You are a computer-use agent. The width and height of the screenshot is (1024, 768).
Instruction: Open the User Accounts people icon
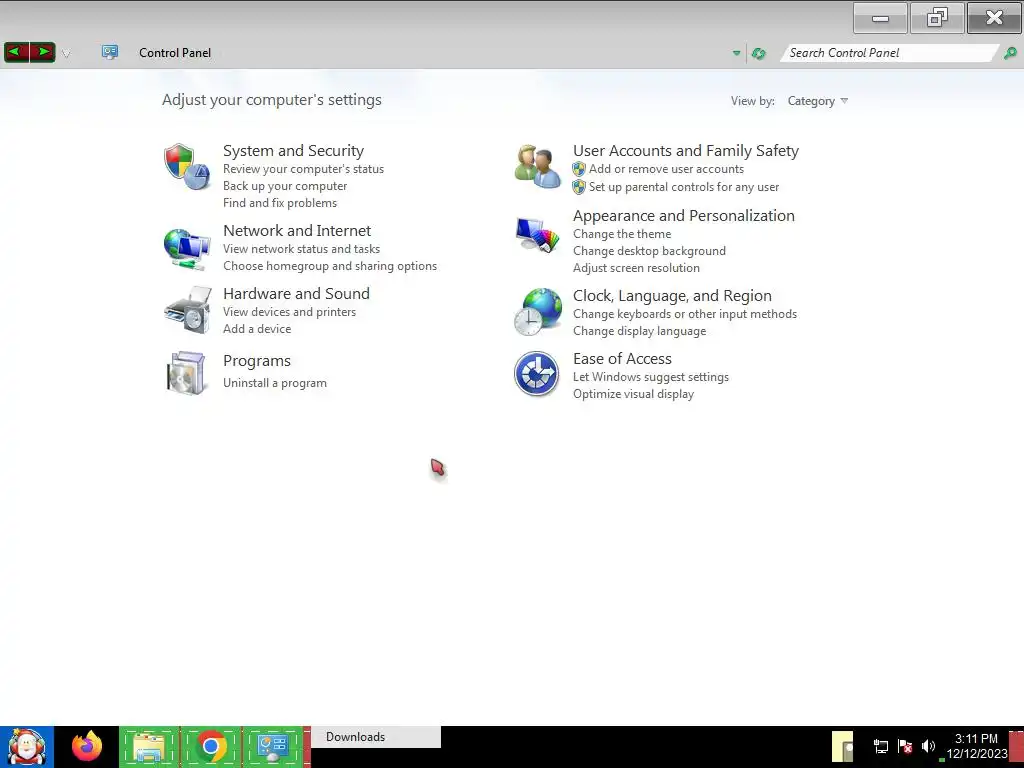(x=537, y=167)
